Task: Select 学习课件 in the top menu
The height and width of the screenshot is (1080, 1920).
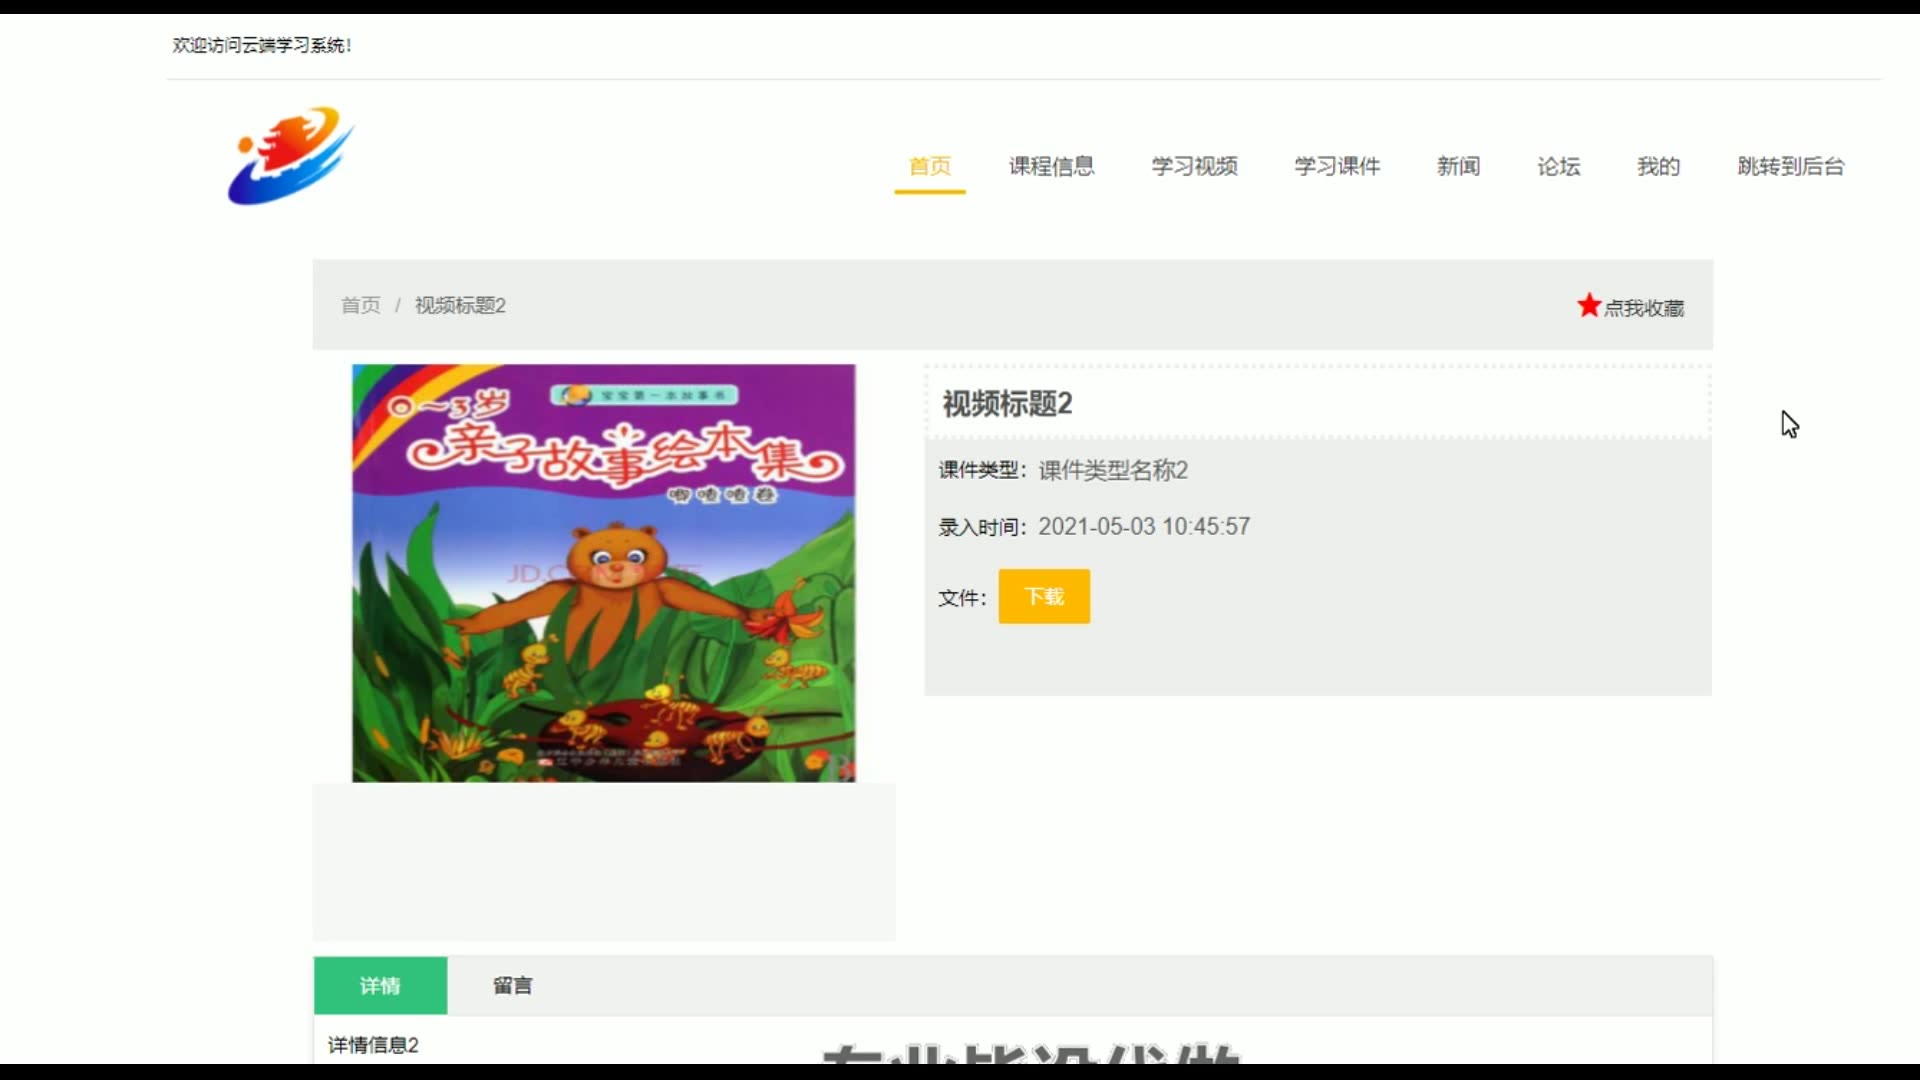Action: (1337, 166)
